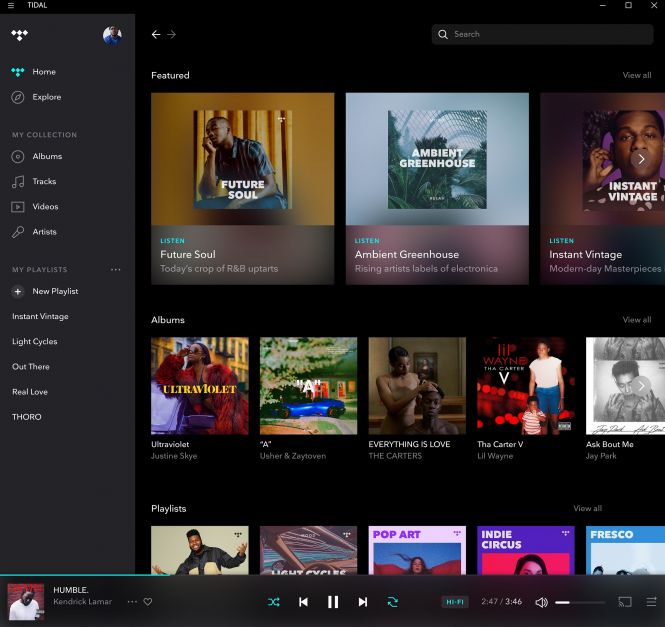
Task: Click View all for Featured section
Action: click(x=636, y=75)
